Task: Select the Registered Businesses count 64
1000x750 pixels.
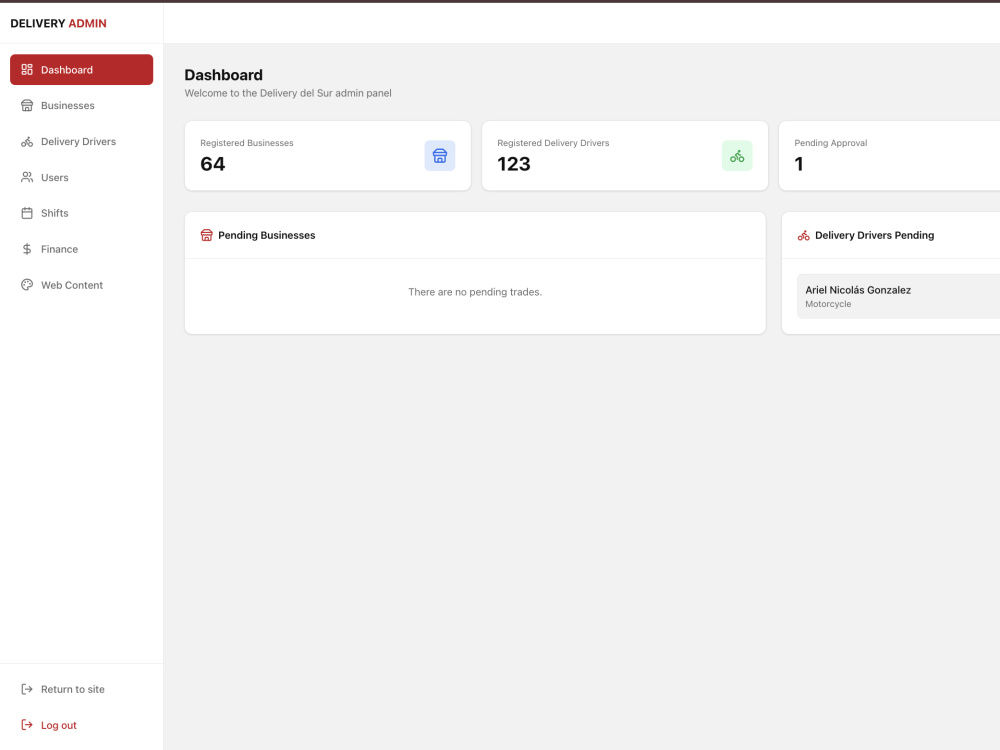Action: pyautogui.click(x=212, y=164)
